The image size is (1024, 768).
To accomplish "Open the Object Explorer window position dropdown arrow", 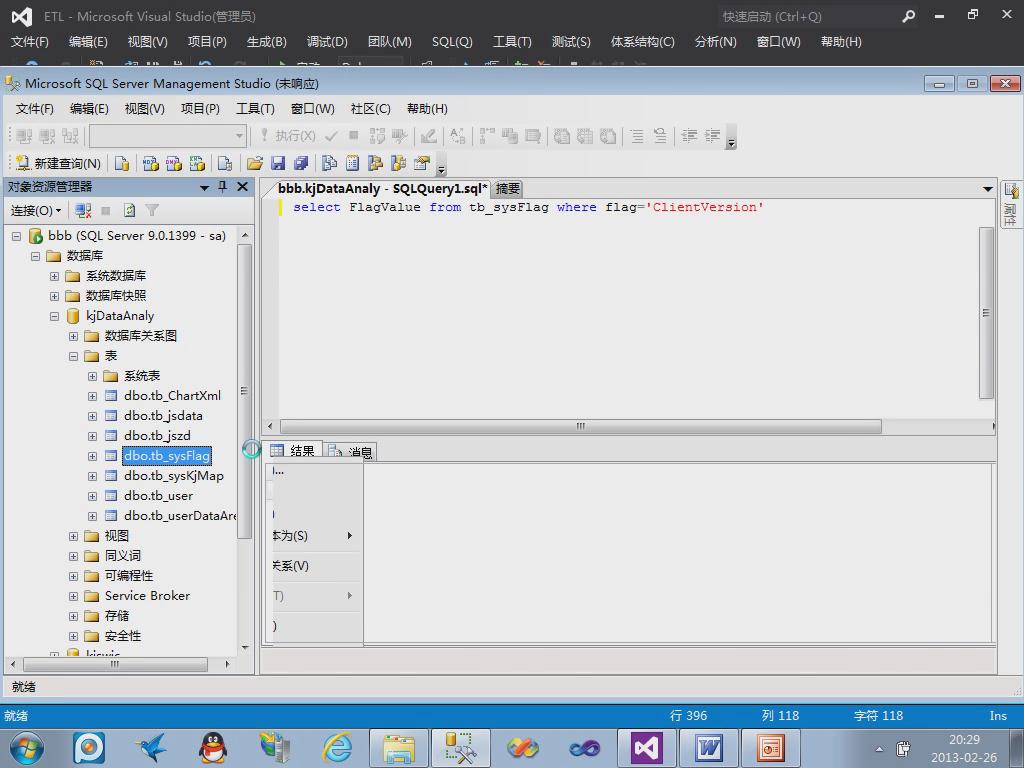I will 204,187.
